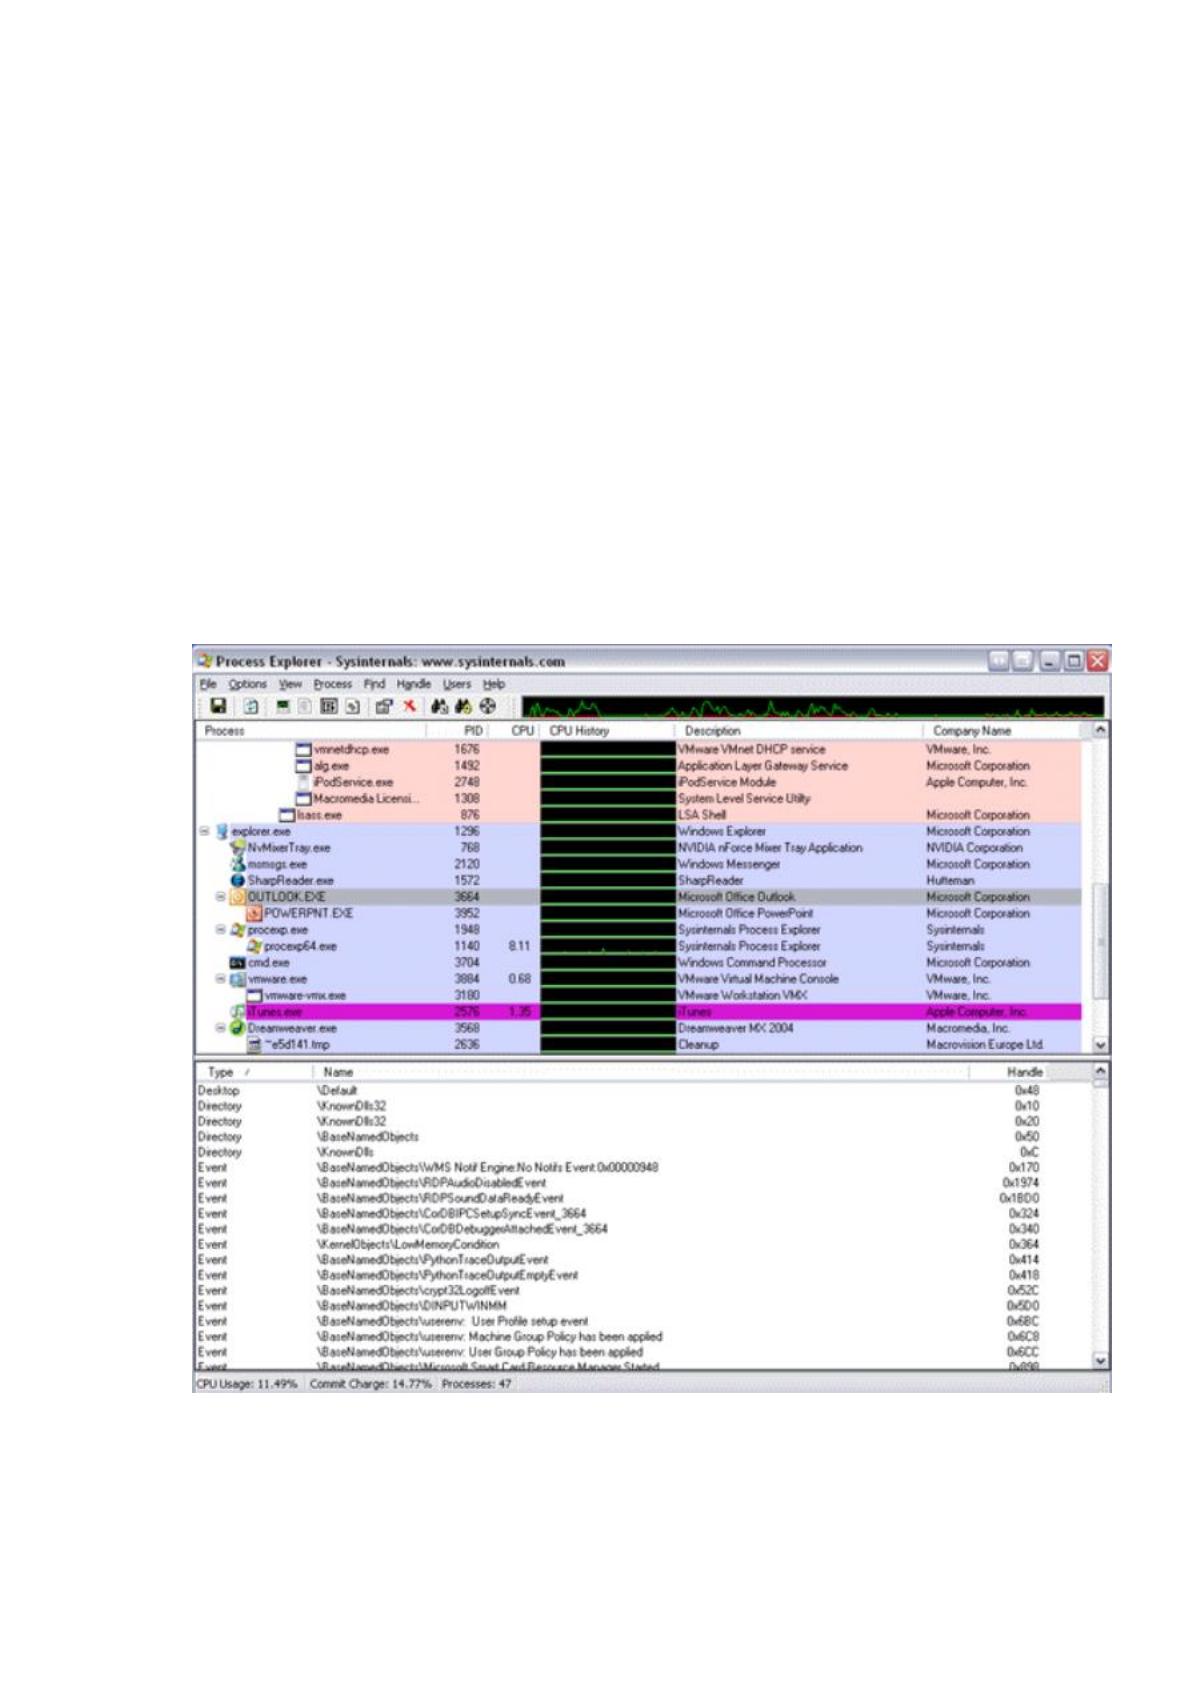This screenshot has height=1684, width=1191.
Task: Click the Find handle binoculars icon
Action: 440,706
